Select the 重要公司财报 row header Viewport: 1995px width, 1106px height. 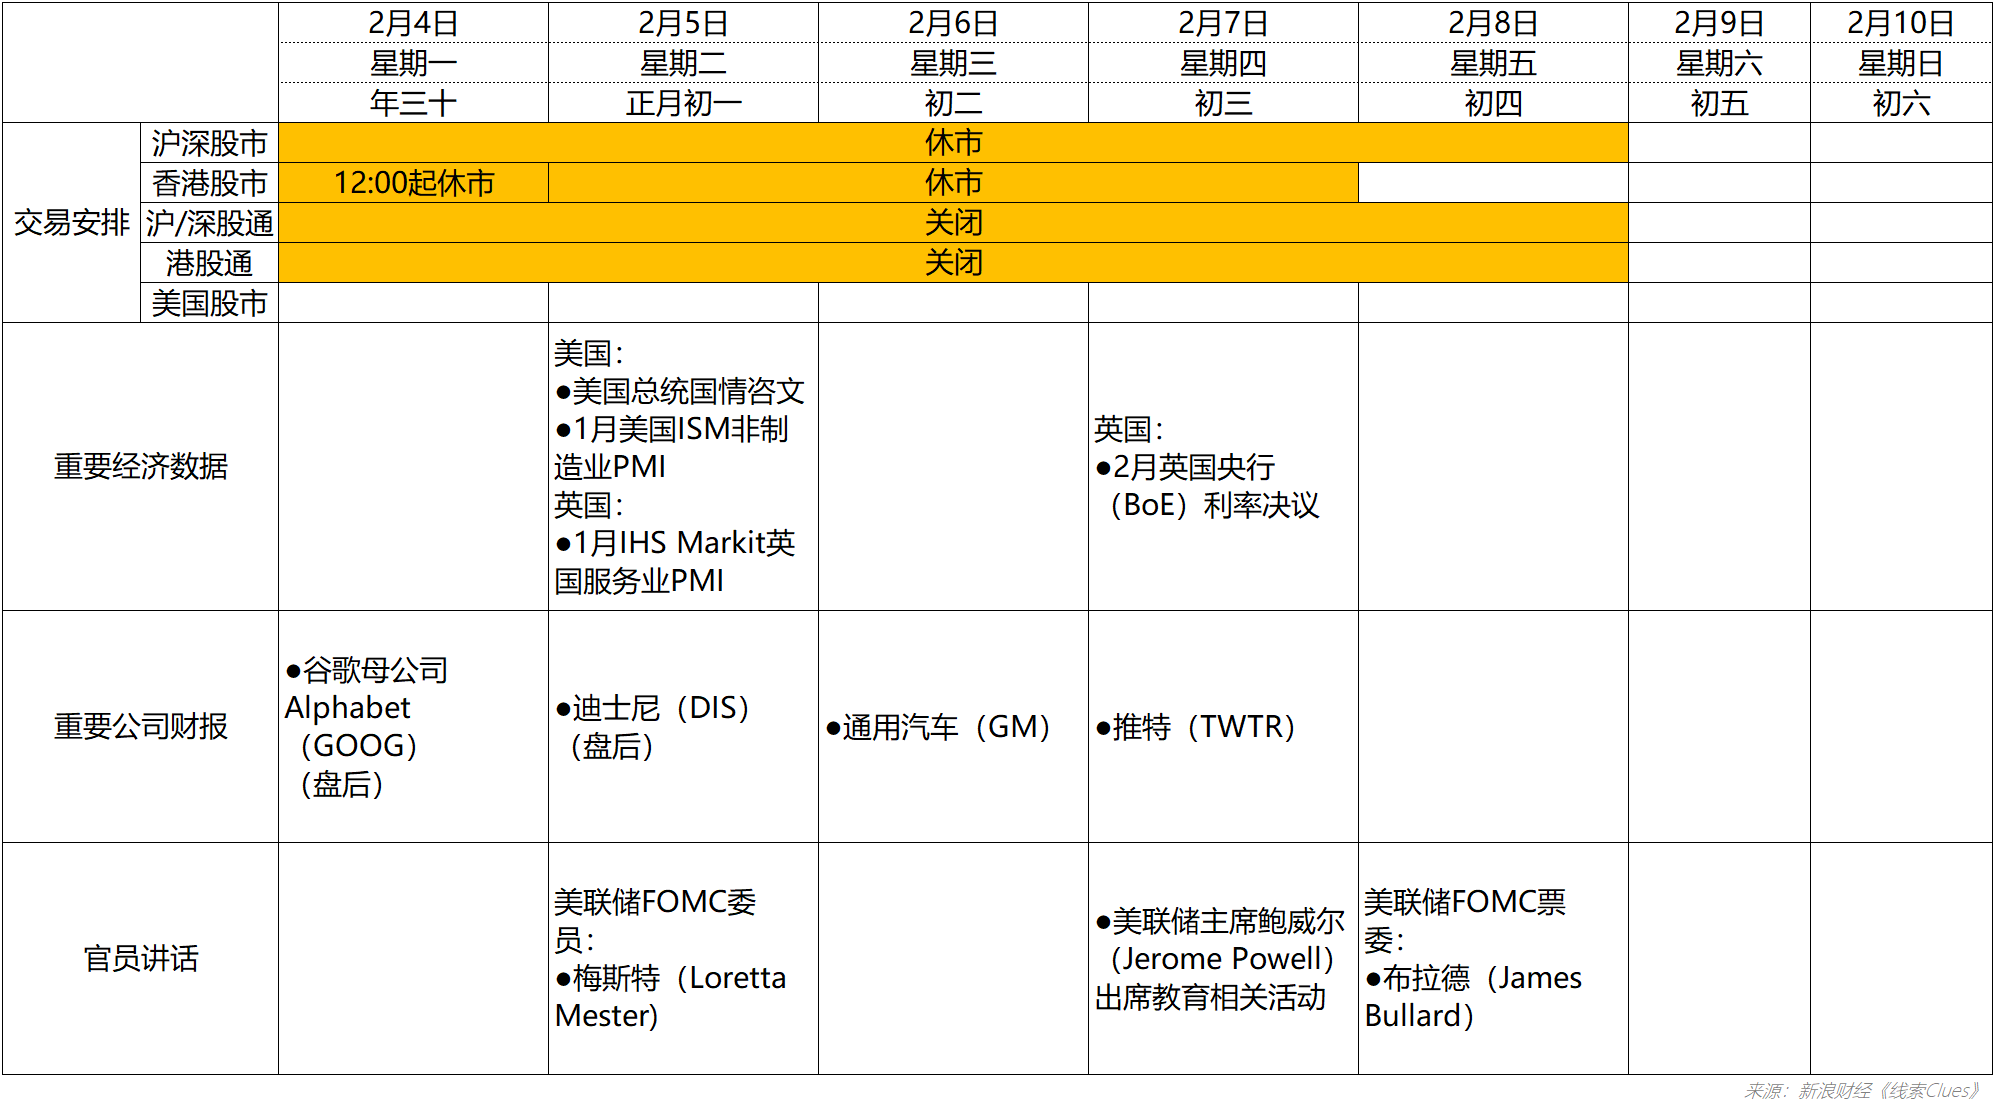click(x=140, y=726)
